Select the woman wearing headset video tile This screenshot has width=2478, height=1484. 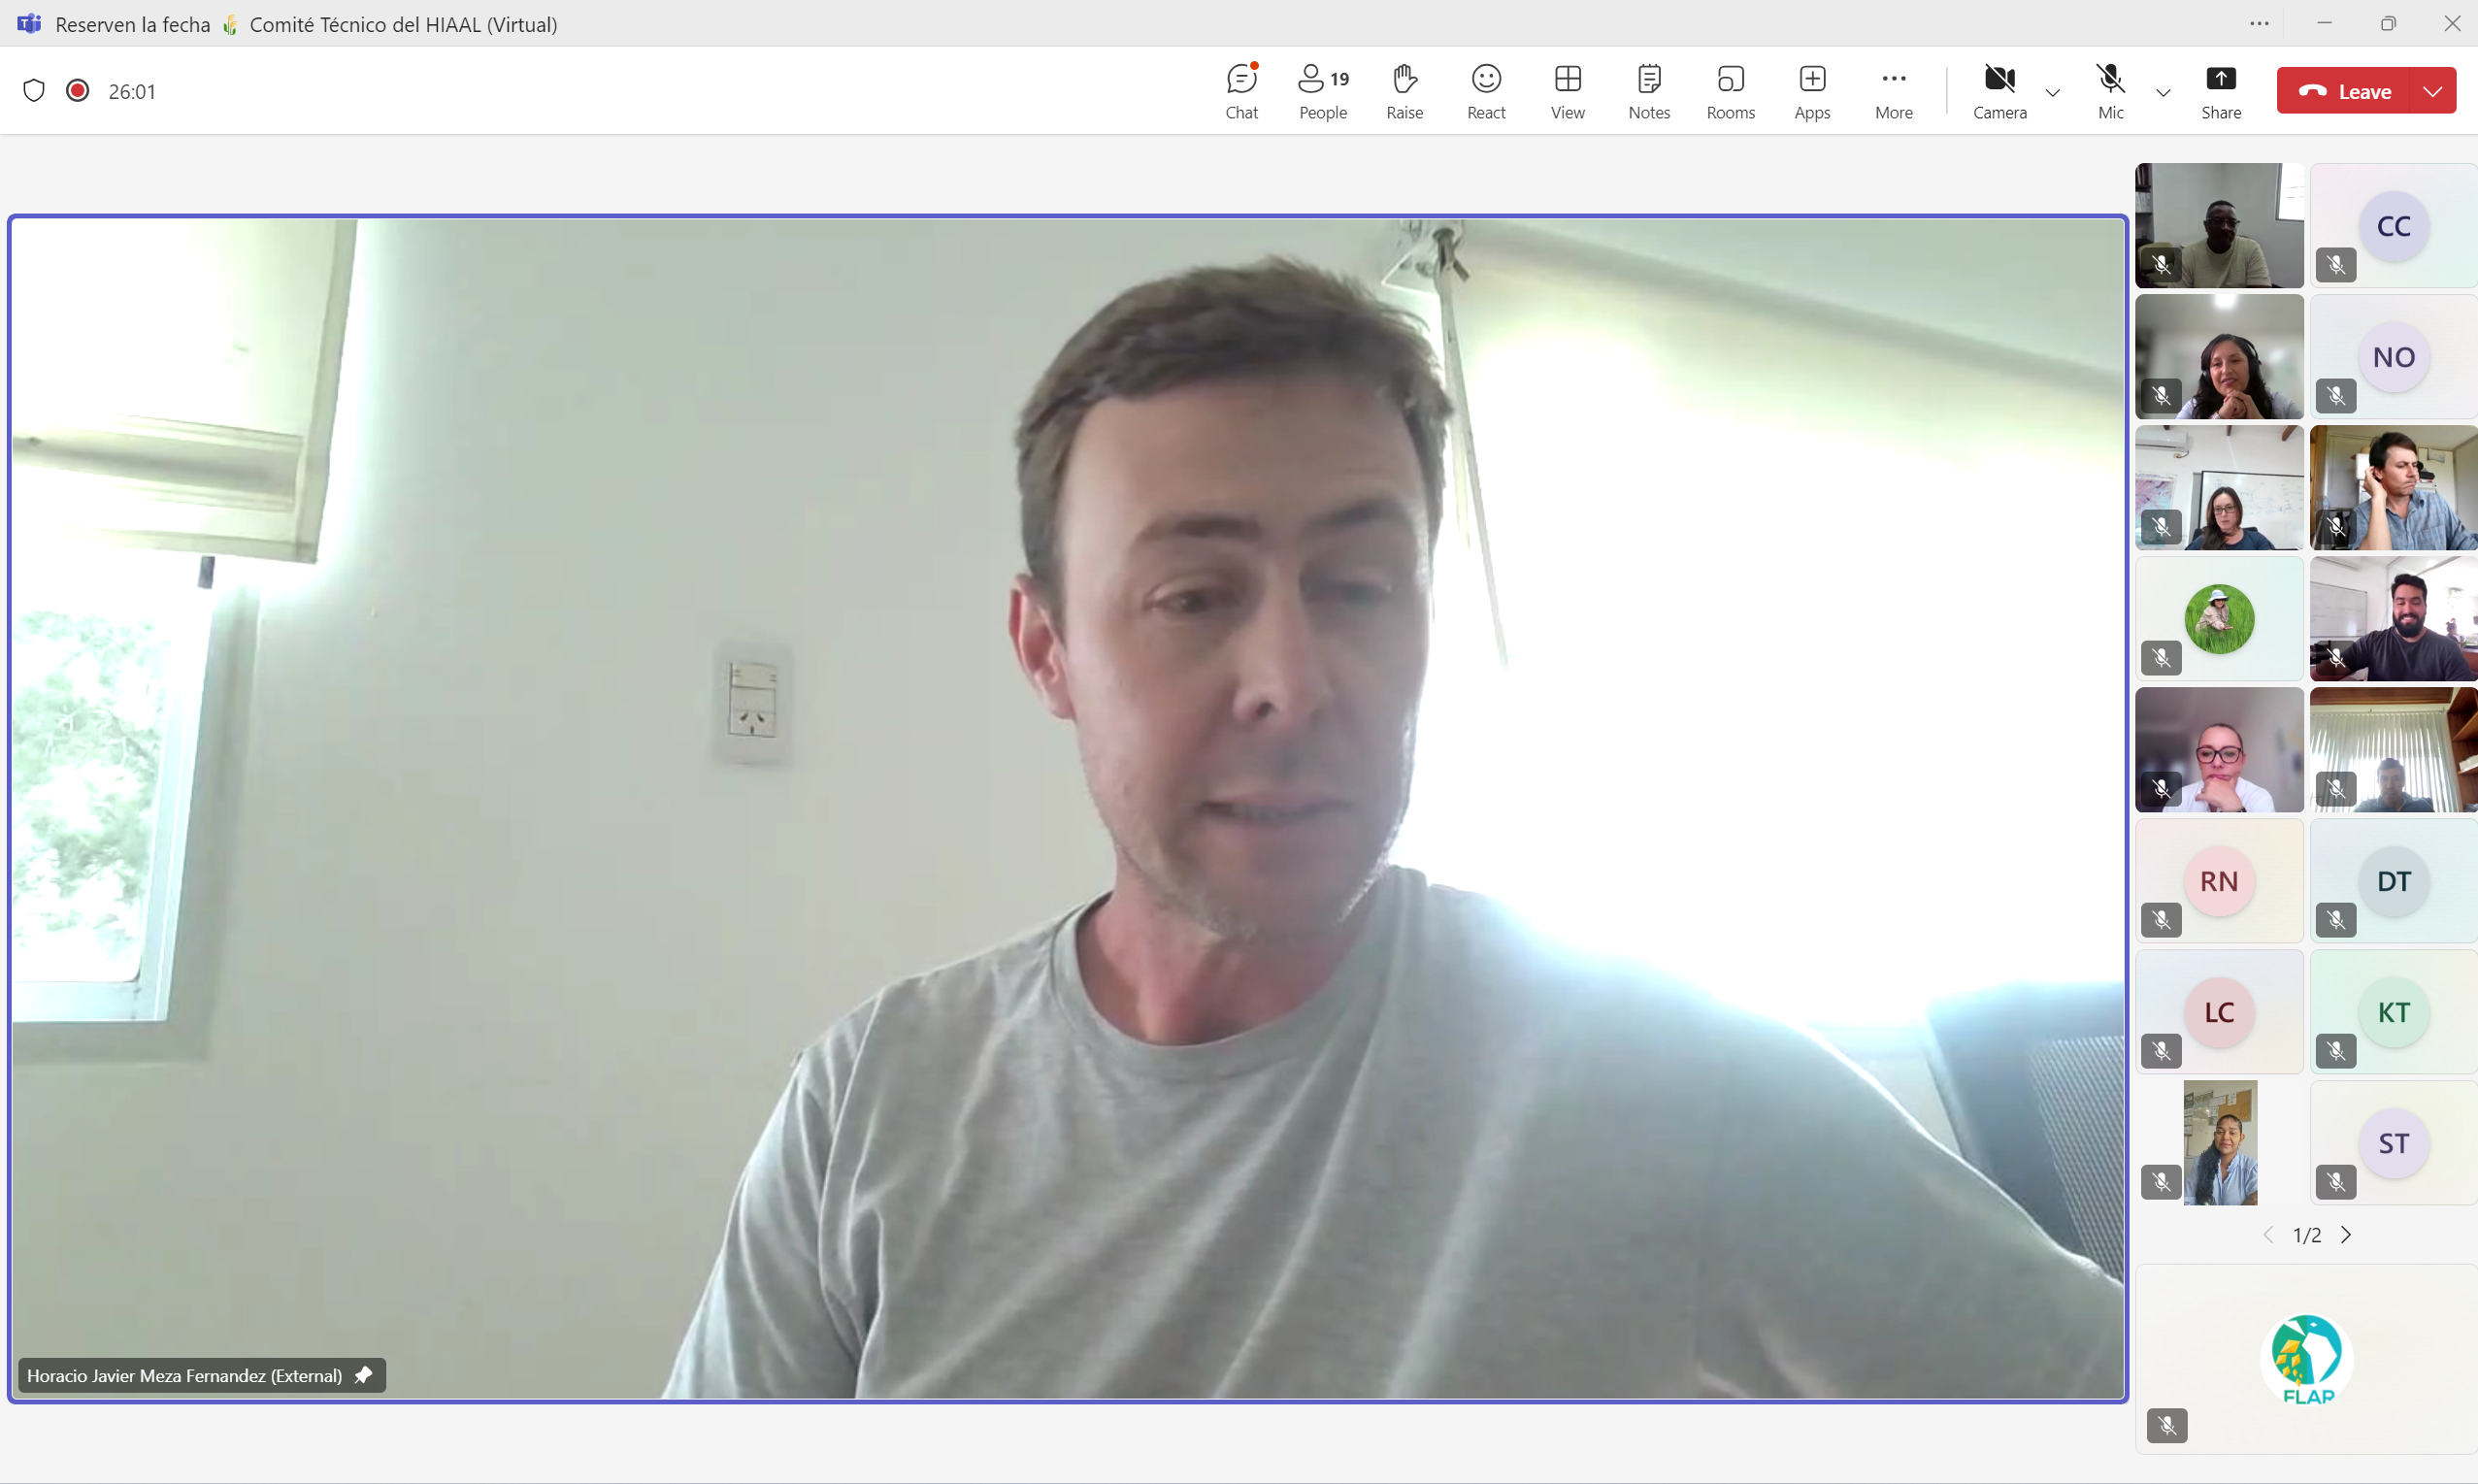point(2219,357)
